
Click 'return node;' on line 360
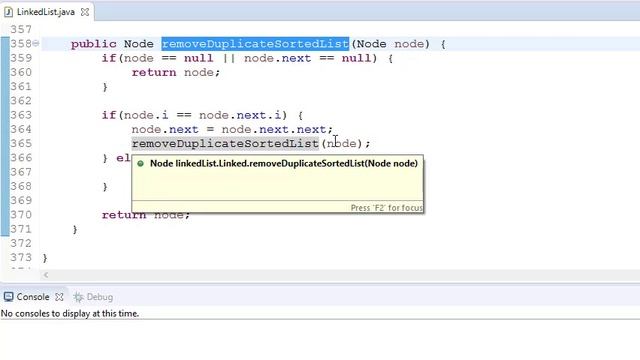176,73
